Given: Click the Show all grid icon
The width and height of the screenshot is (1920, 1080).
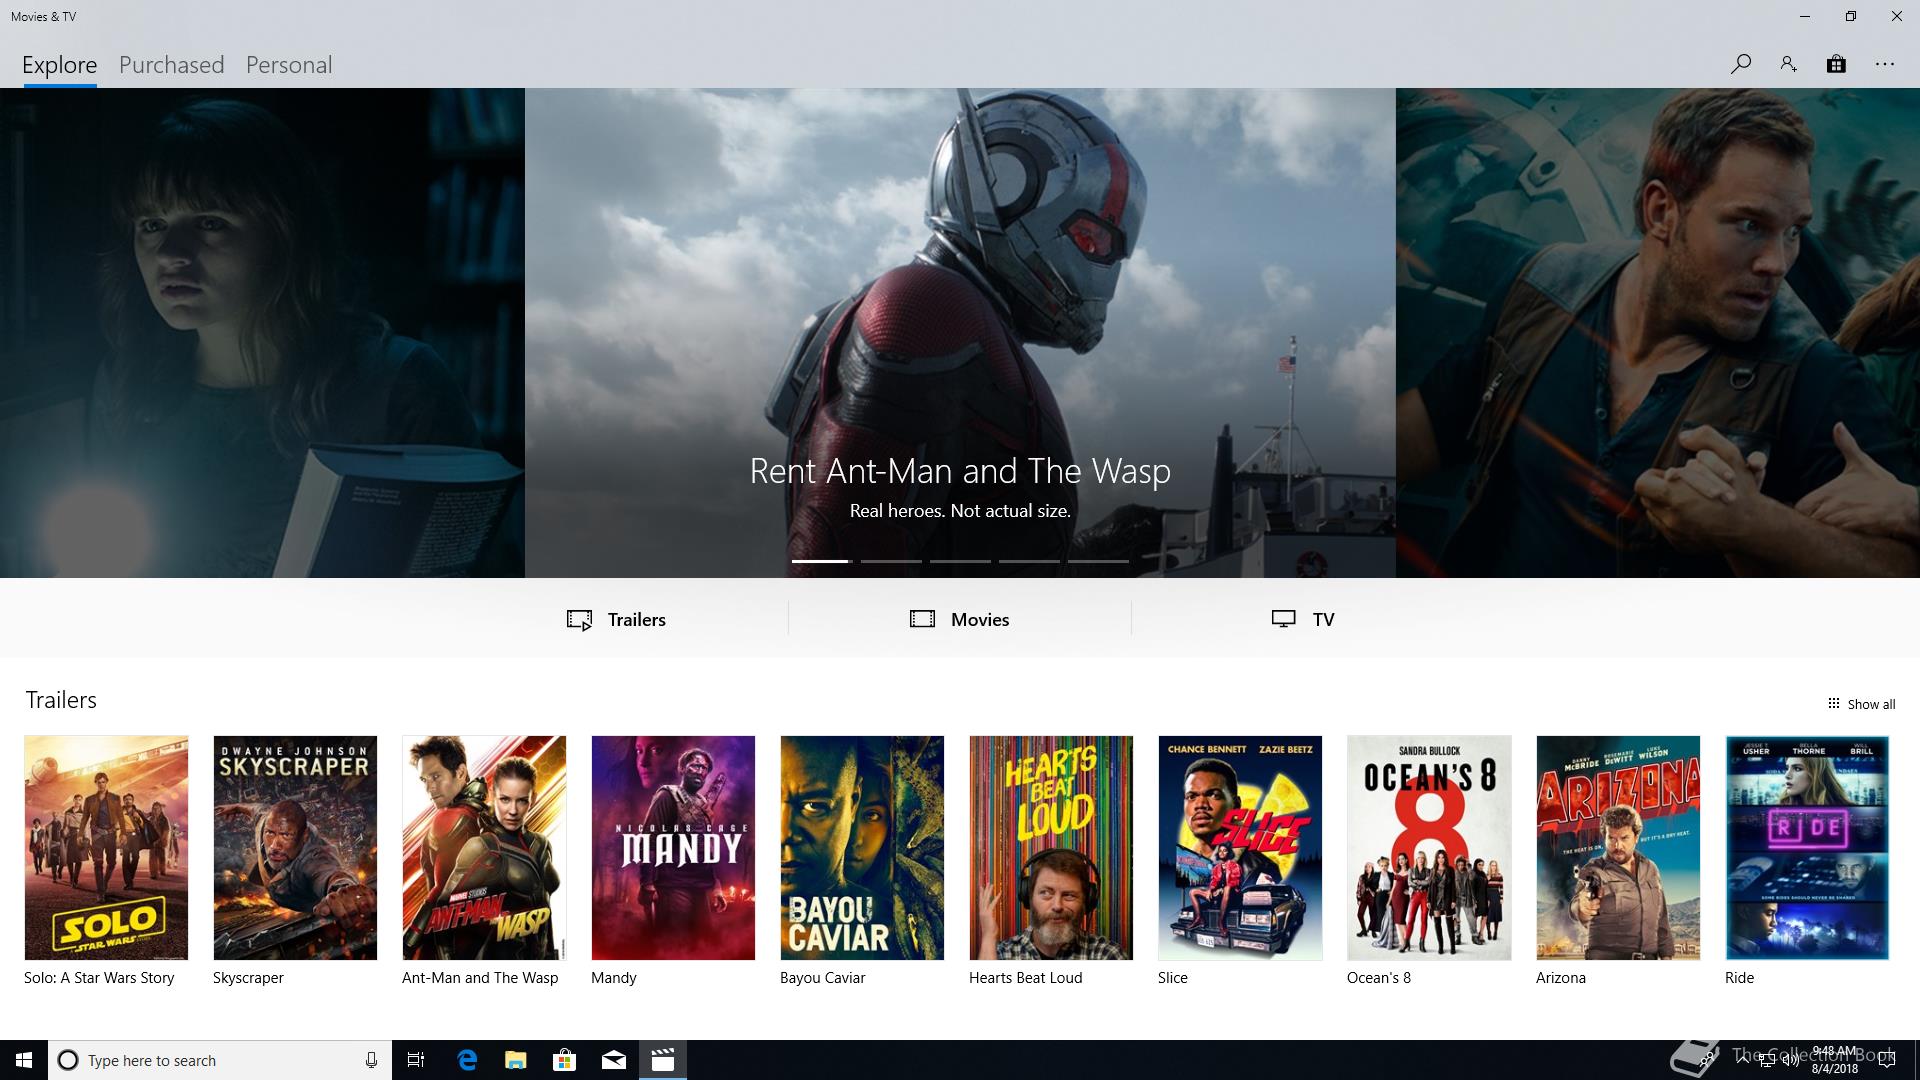Looking at the screenshot, I should pos(1833,703).
